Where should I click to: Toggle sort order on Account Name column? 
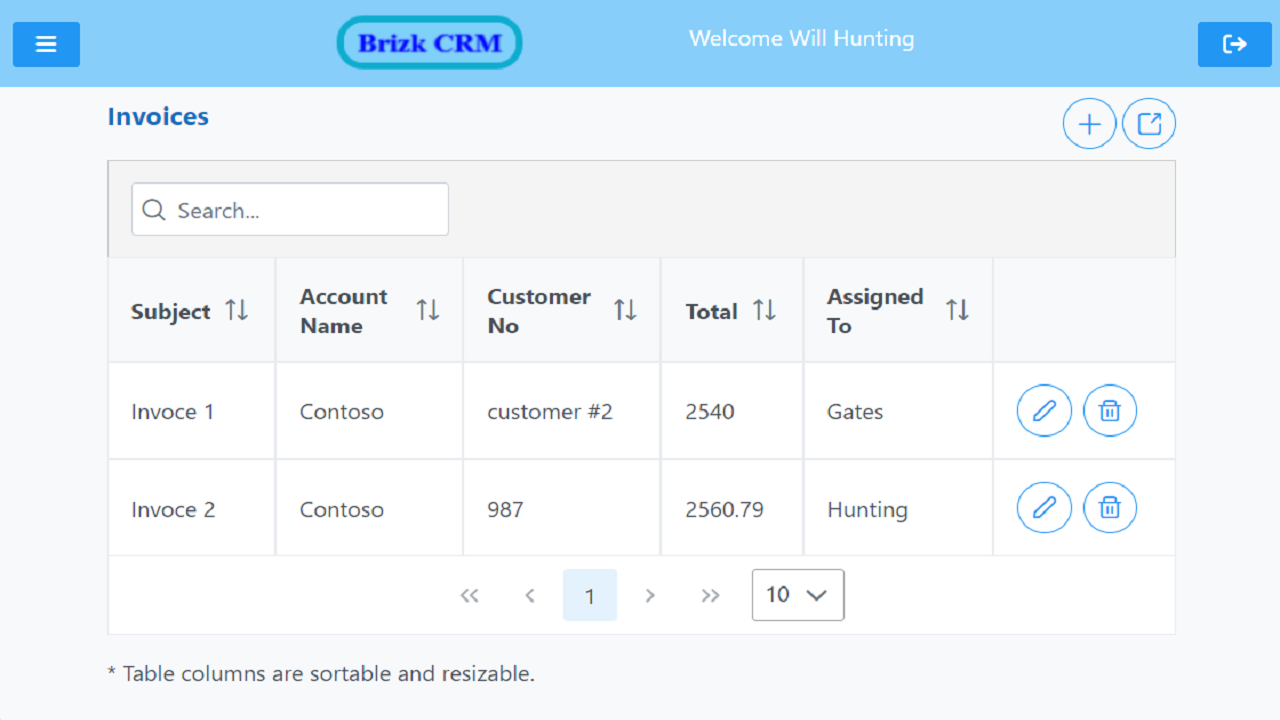[x=428, y=310]
